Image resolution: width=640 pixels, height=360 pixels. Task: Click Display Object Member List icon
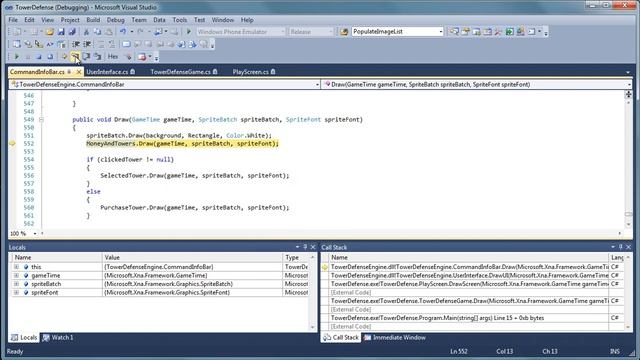[16, 44]
